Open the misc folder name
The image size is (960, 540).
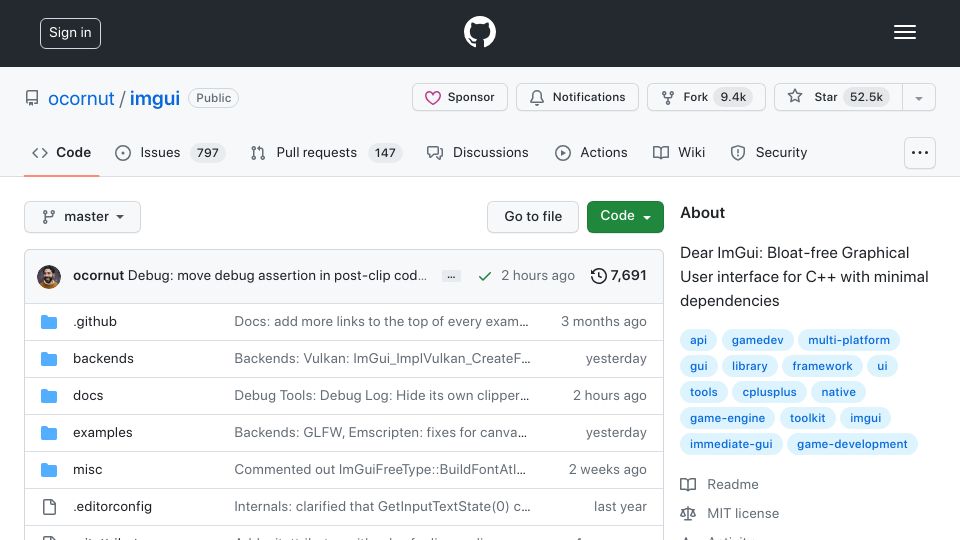pyautogui.click(x=88, y=470)
